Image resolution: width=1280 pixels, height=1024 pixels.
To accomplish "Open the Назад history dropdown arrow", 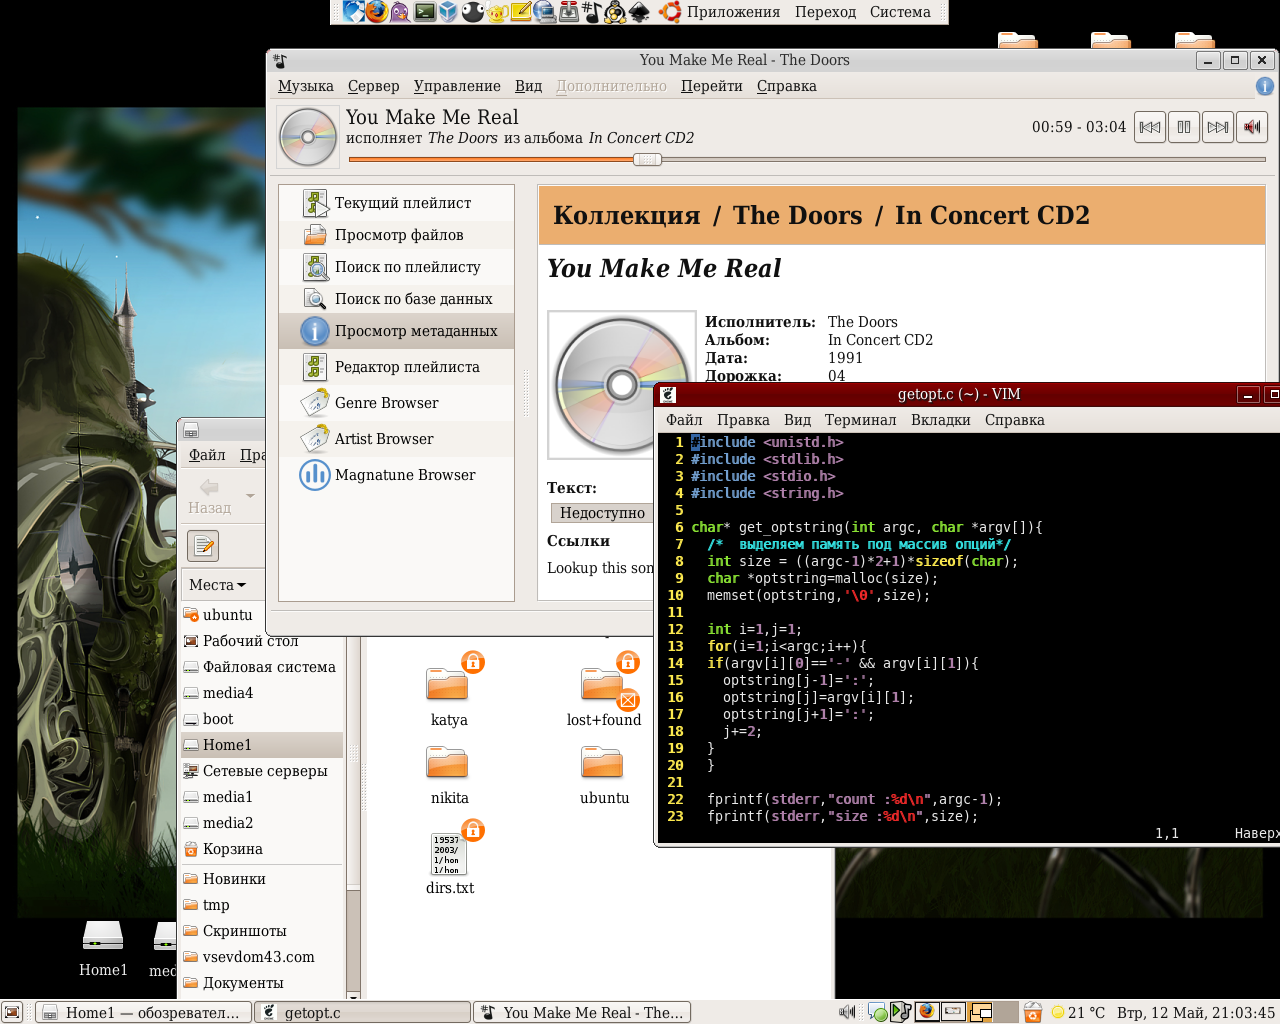I will (x=250, y=495).
